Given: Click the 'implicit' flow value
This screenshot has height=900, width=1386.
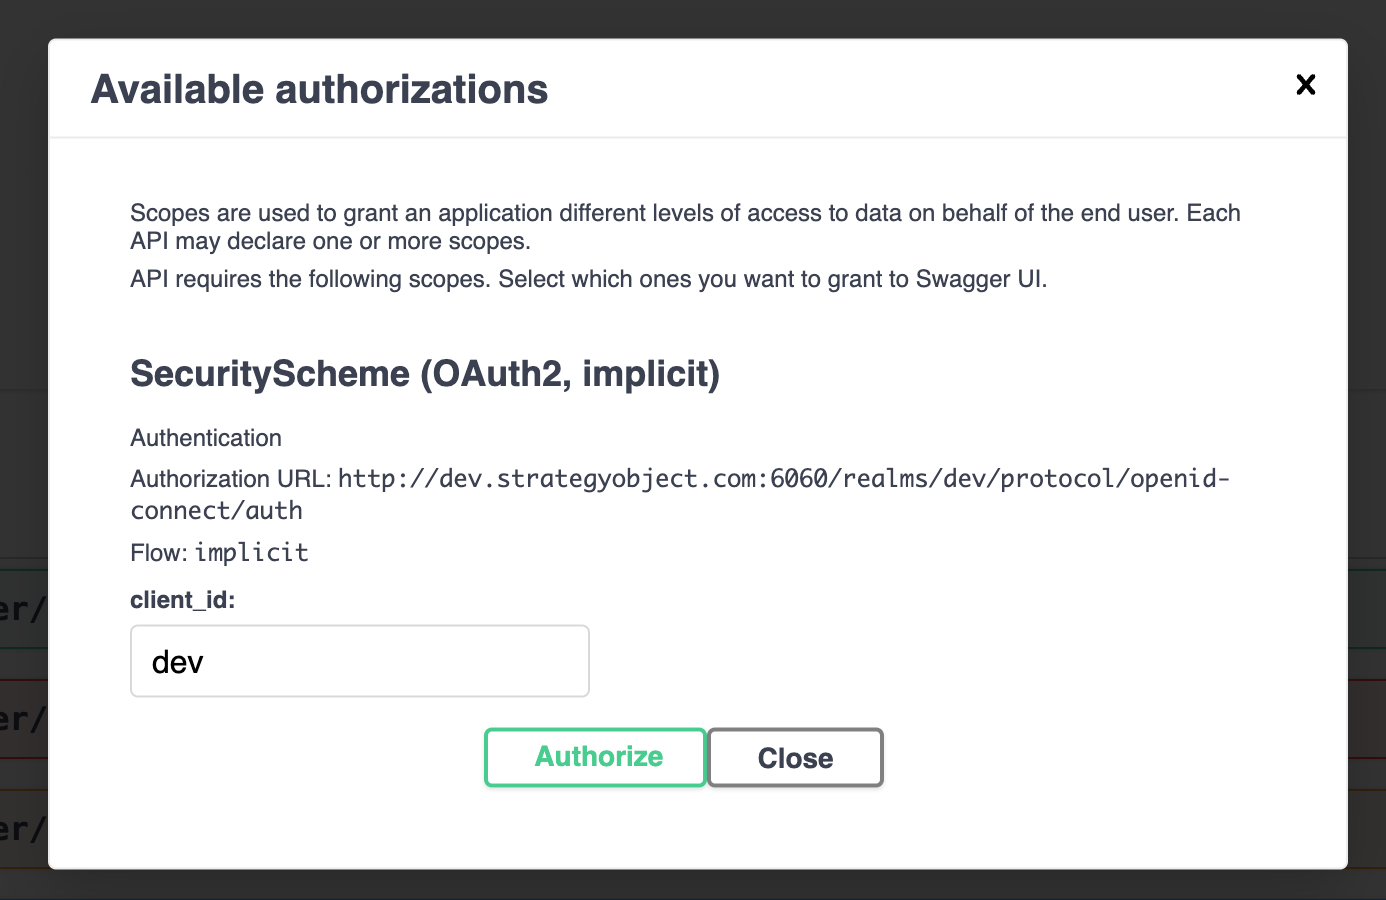Looking at the screenshot, I should point(252,553).
